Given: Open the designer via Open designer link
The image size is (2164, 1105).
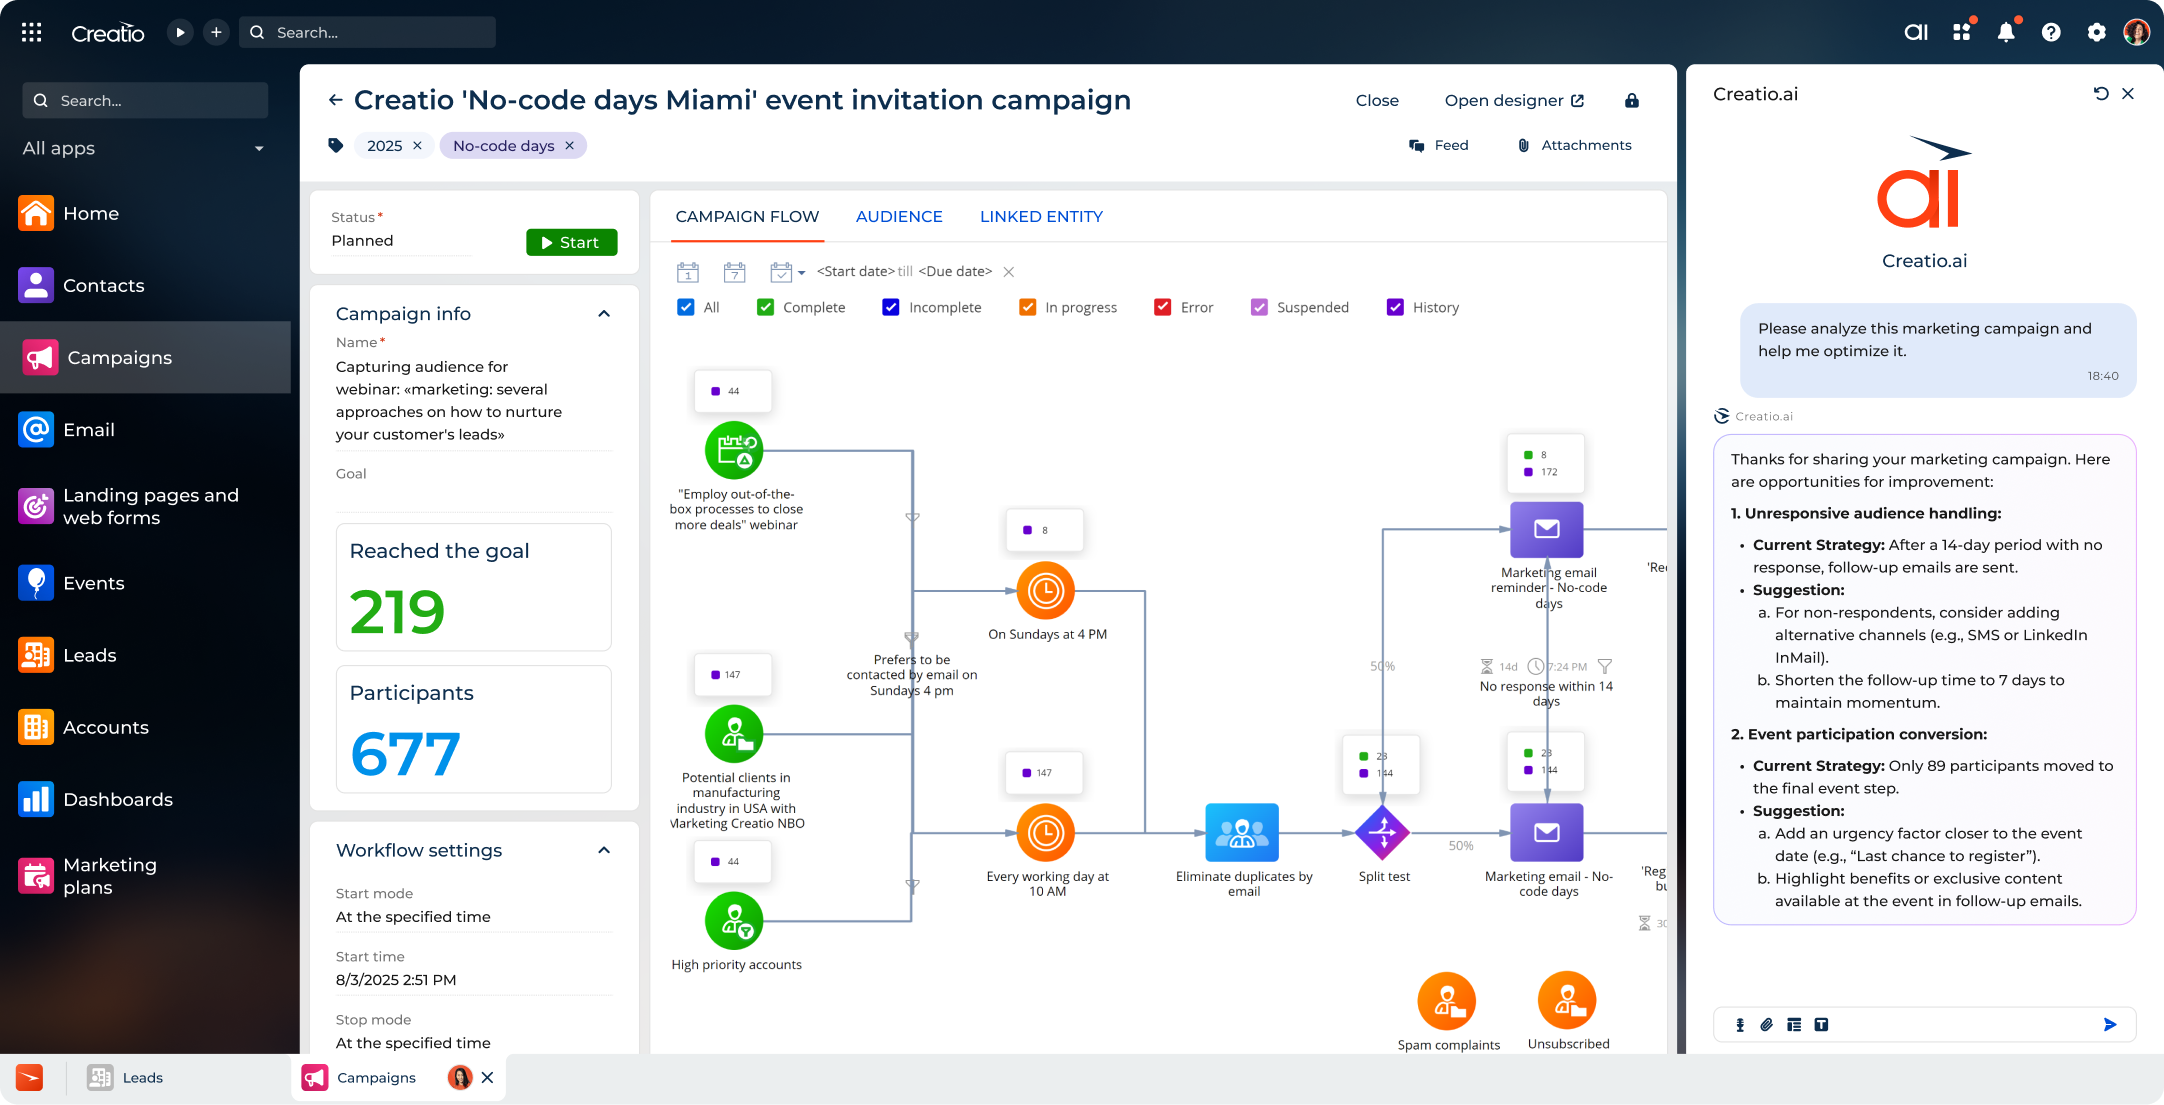Looking at the screenshot, I should pos(1513,100).
